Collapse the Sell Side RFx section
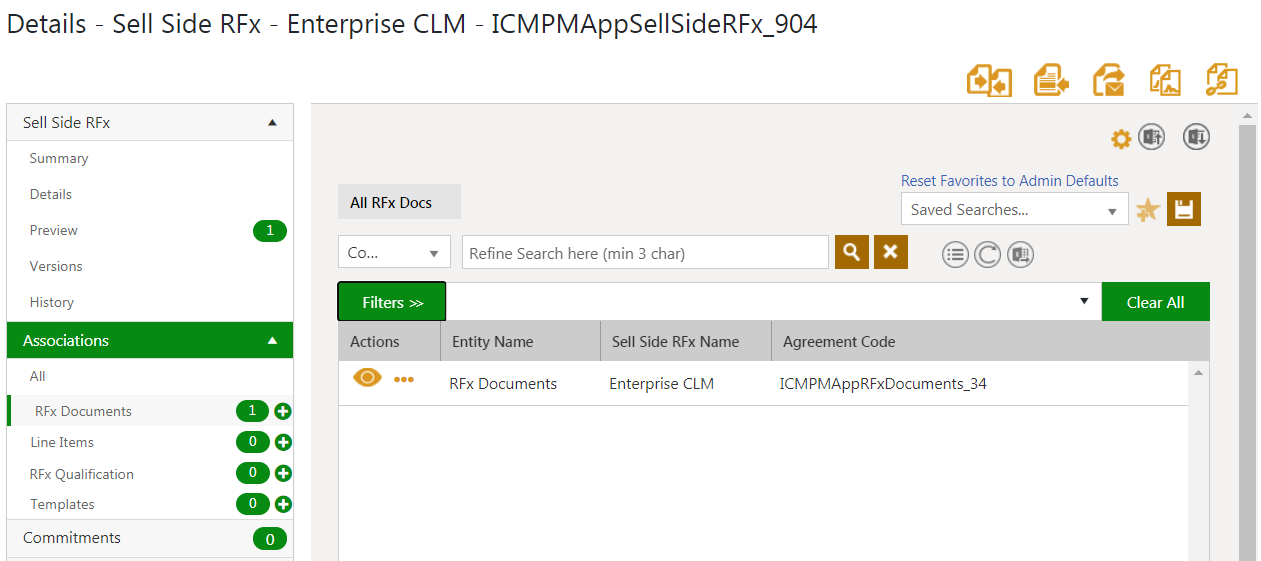Image resolution: width=1261 pixels, height=561 pixels. (x=272, y=123)
